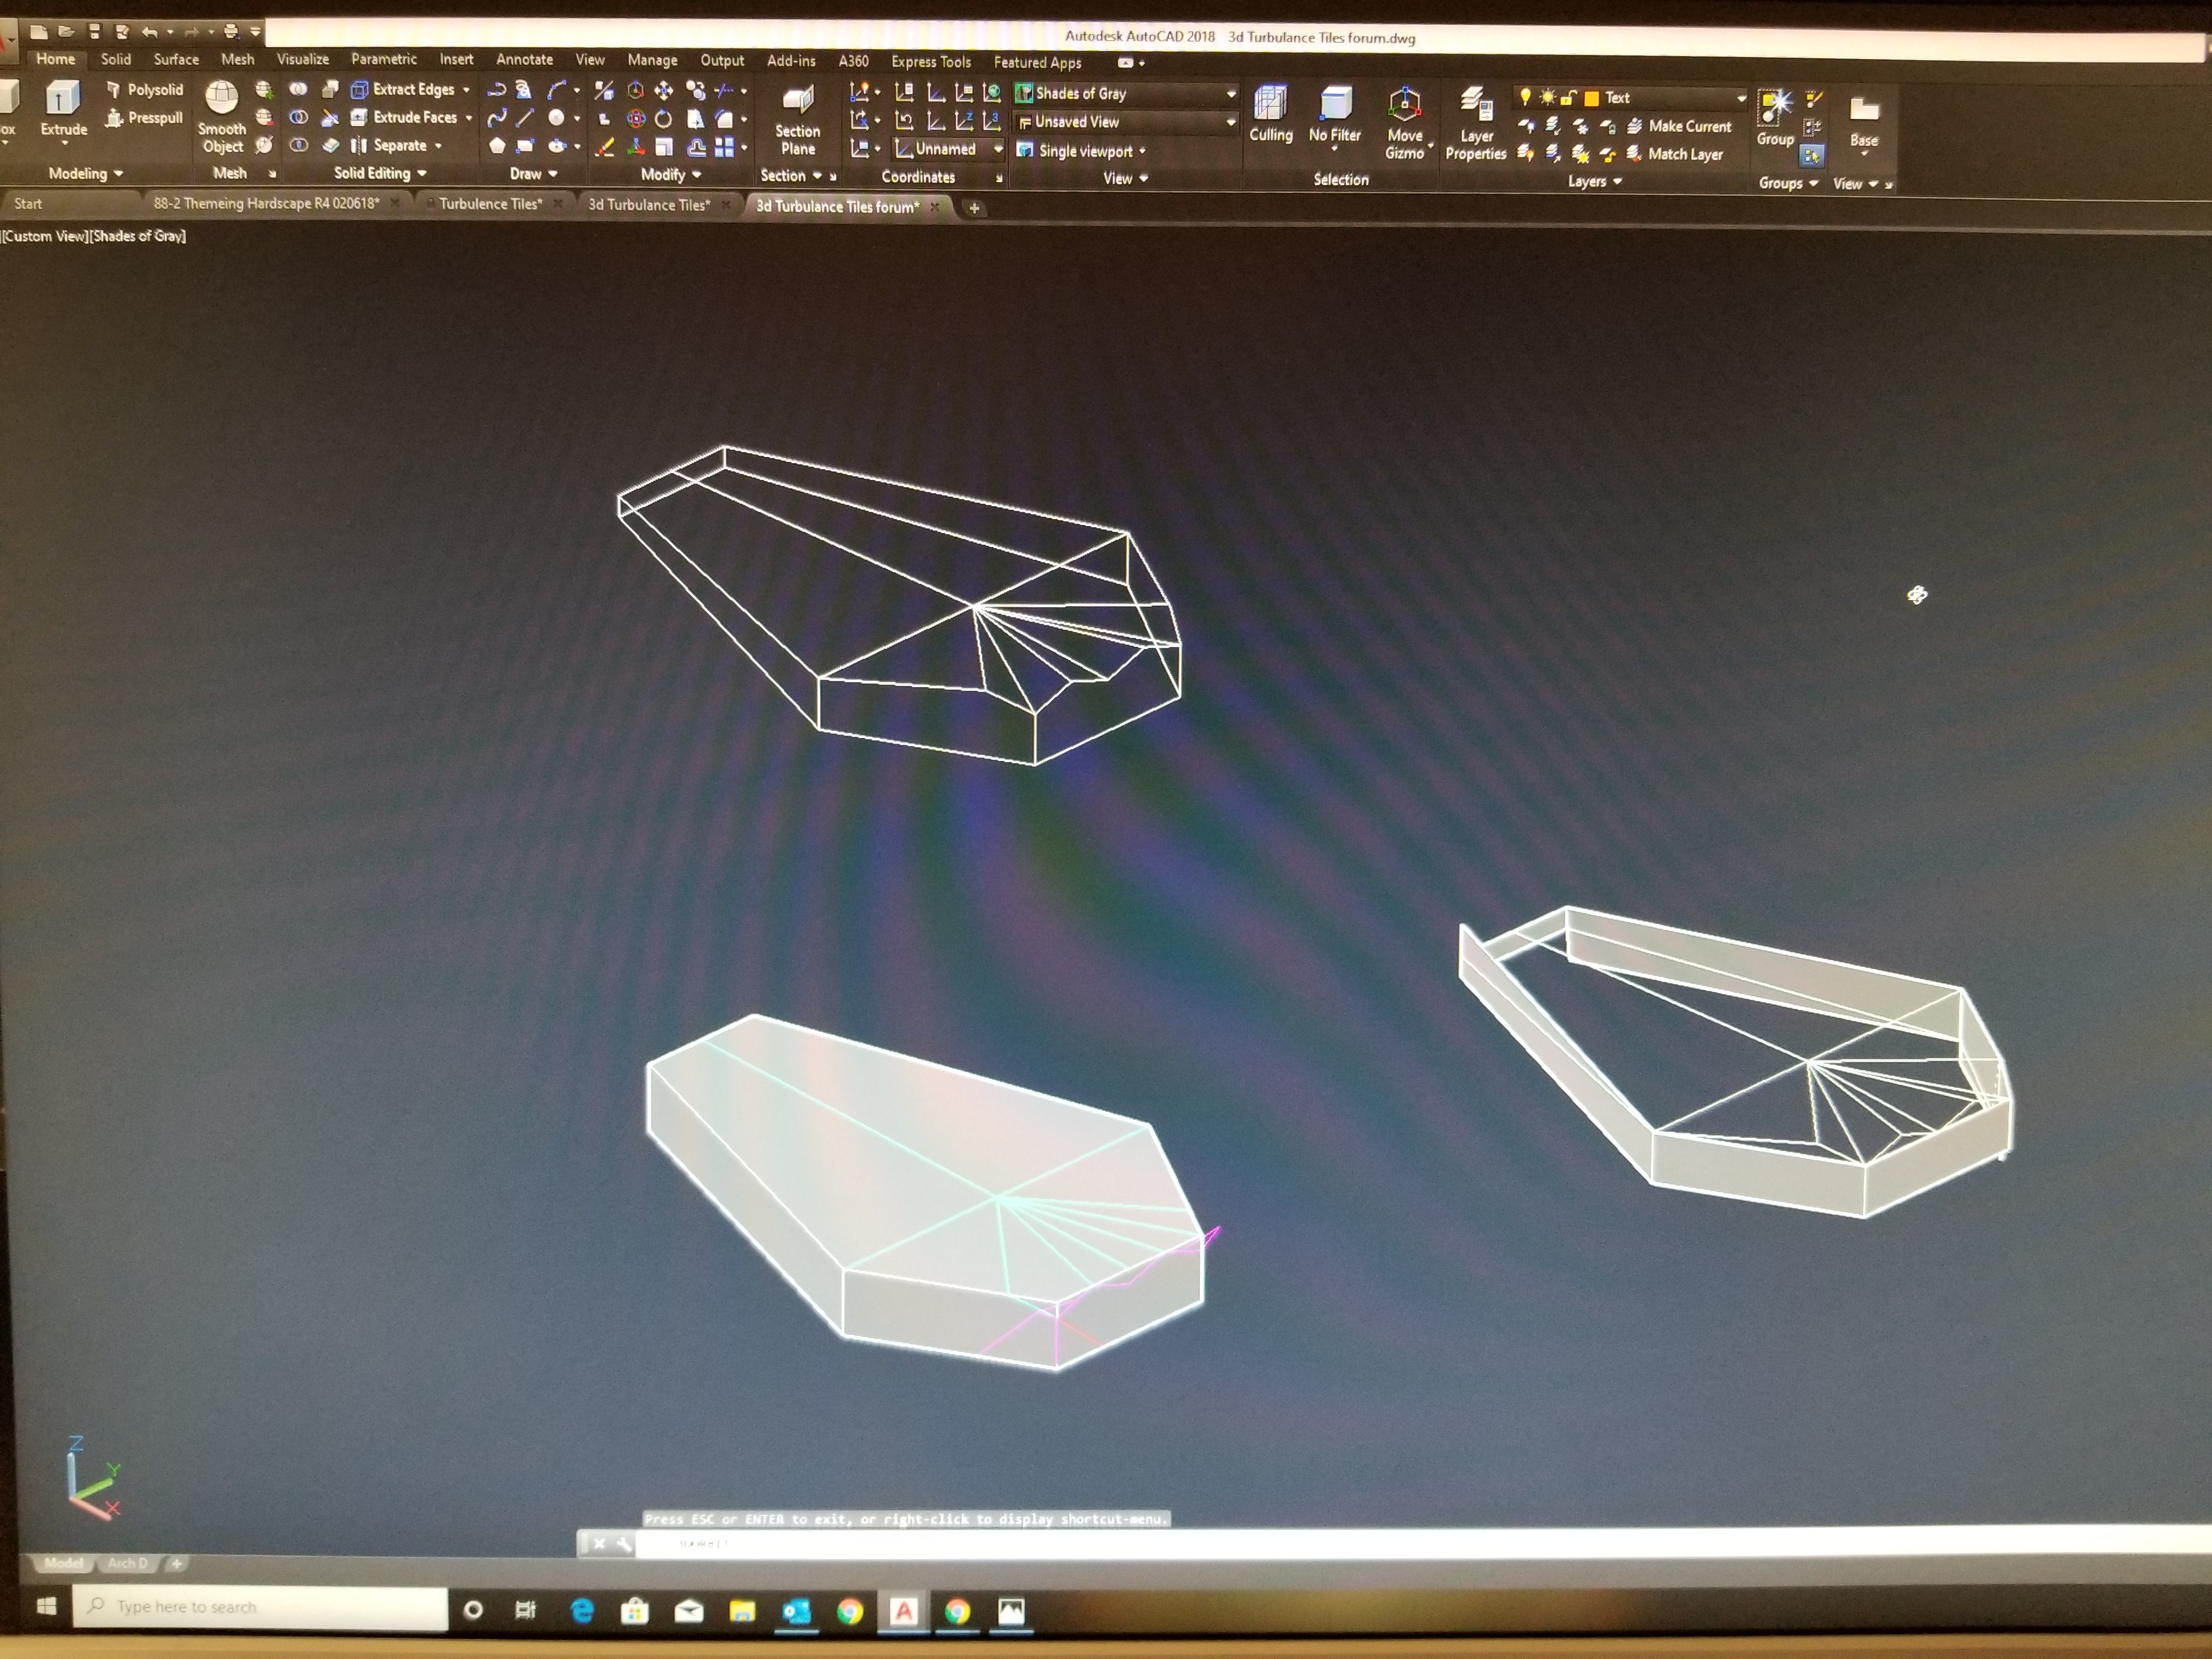This screenshot has width=2212, height=1659.
Task: Switch to the Turbulence Tiles drawing tab
Action: coord(490,203)
